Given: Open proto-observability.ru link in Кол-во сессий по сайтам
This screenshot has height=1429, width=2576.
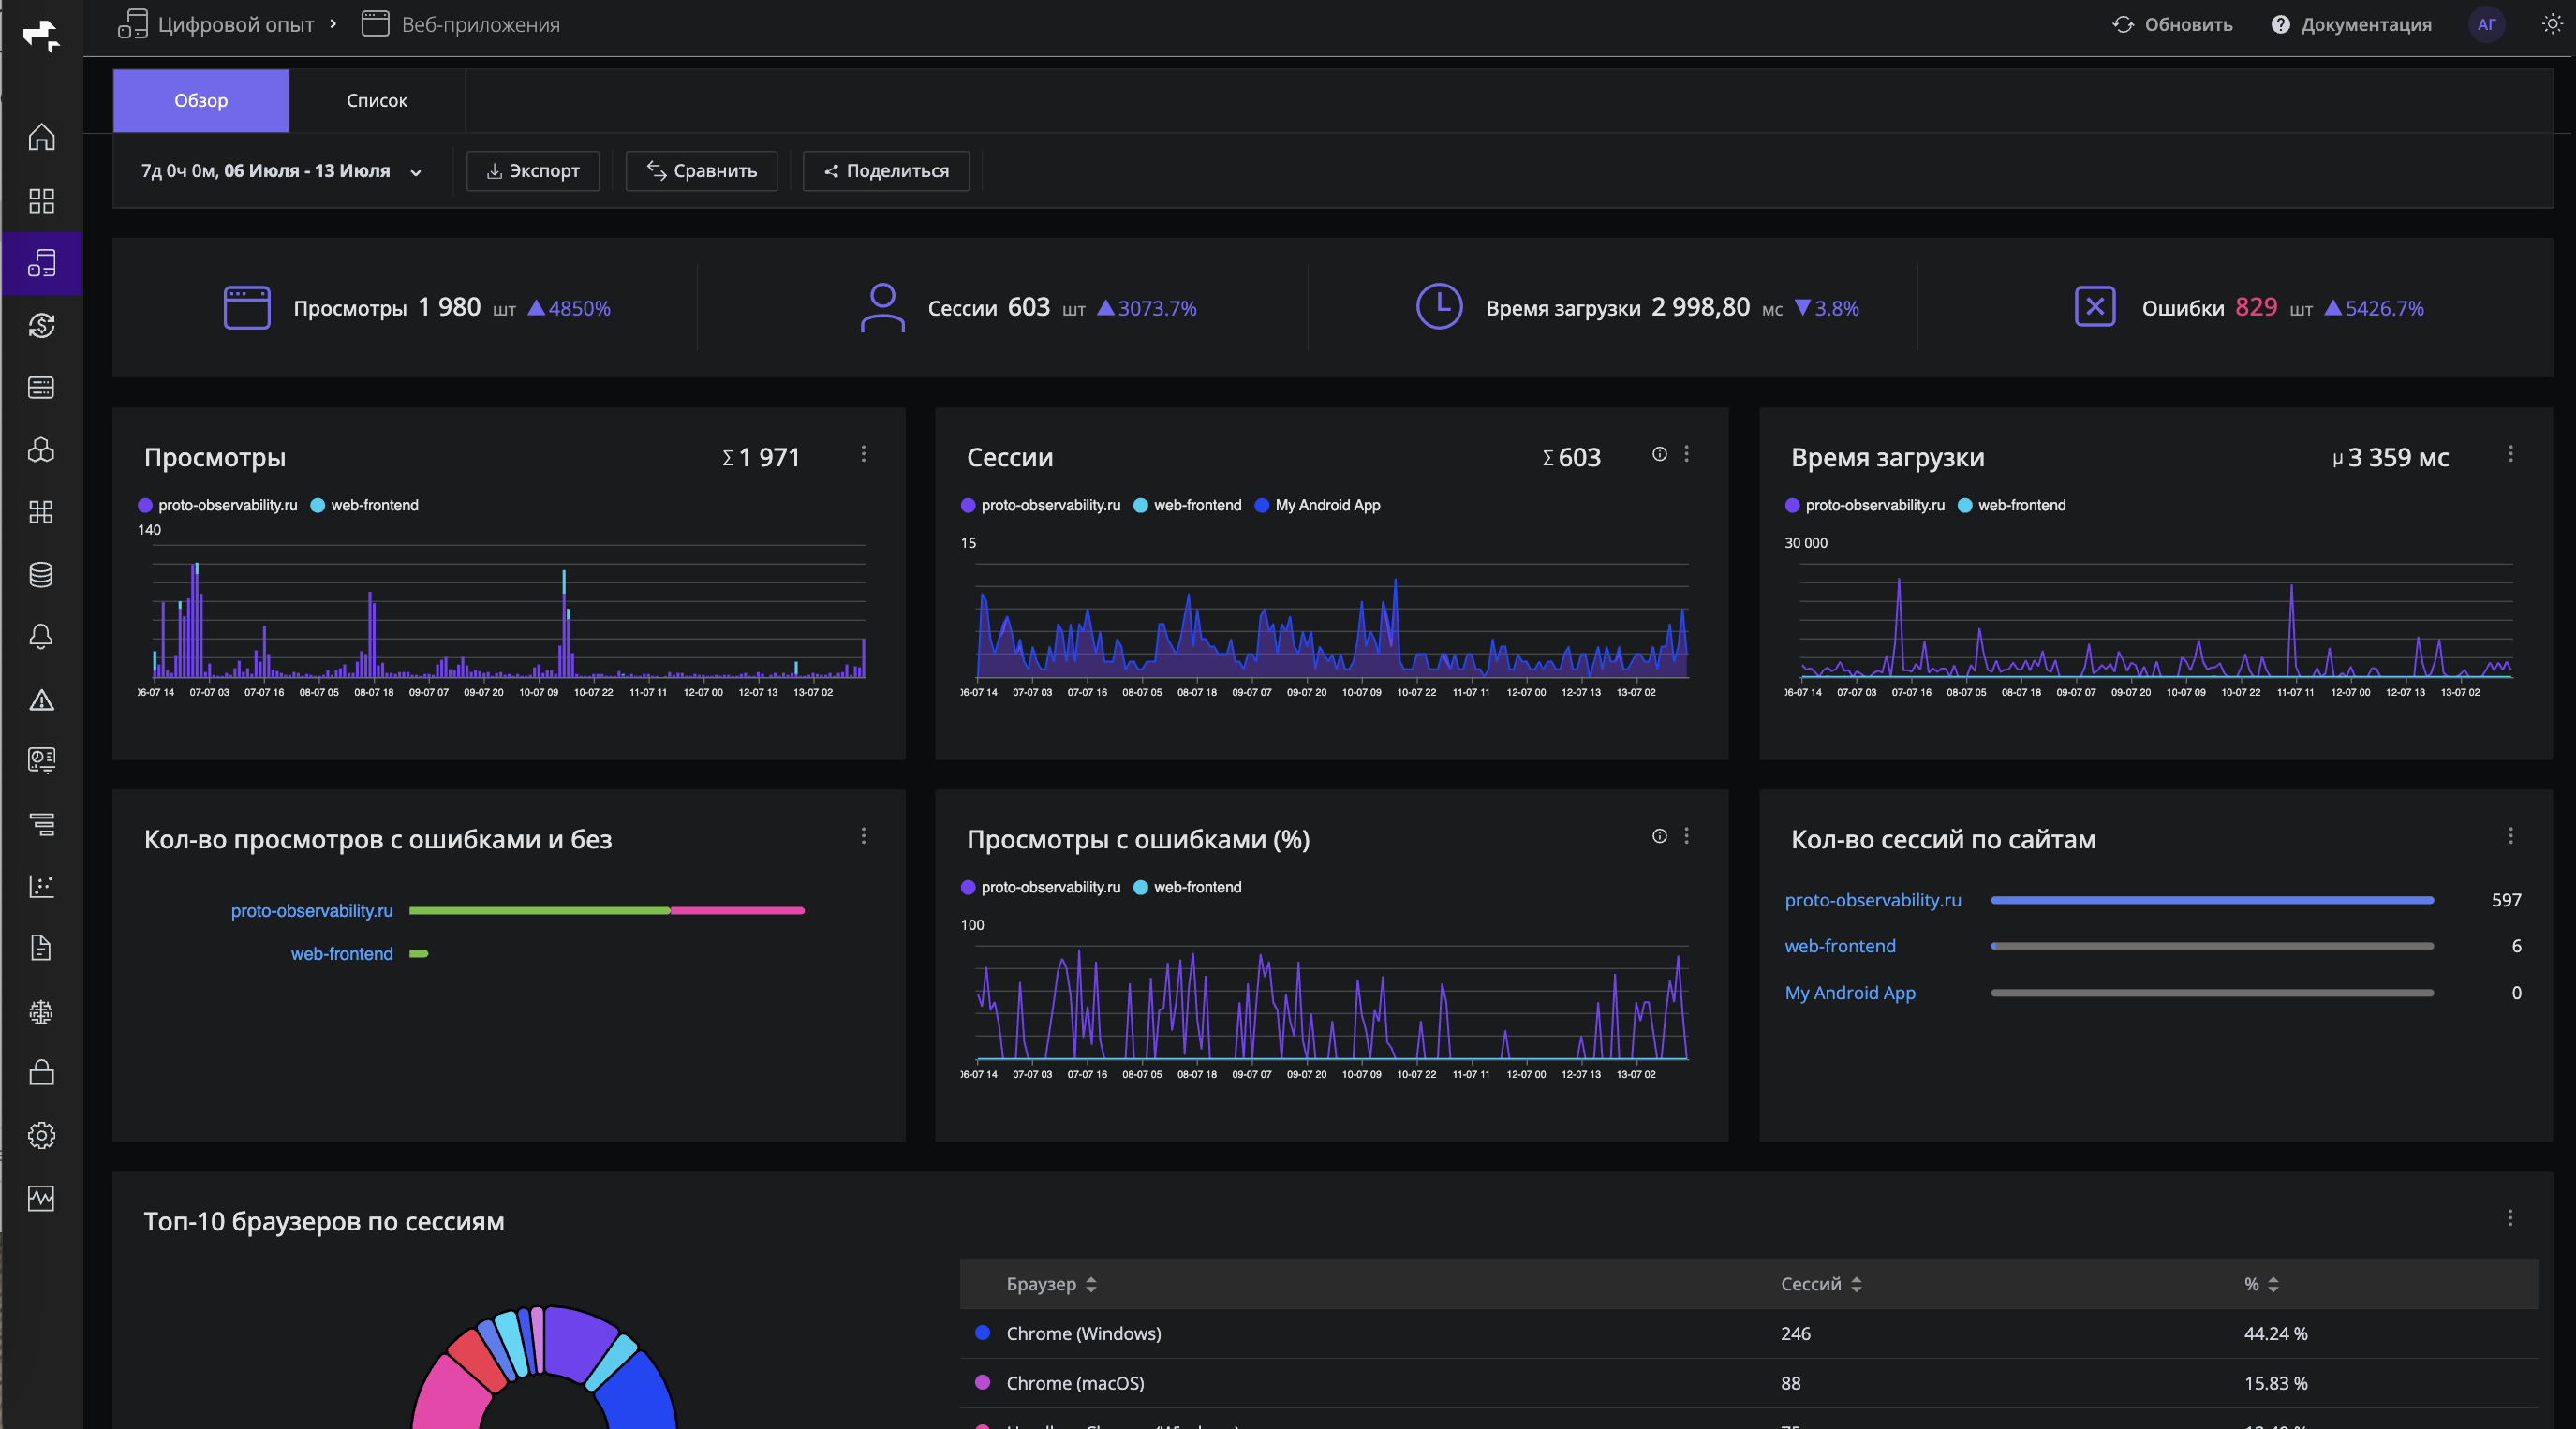Looking at the screenshot, I should pyautogui.click(x=1873, y=900).
